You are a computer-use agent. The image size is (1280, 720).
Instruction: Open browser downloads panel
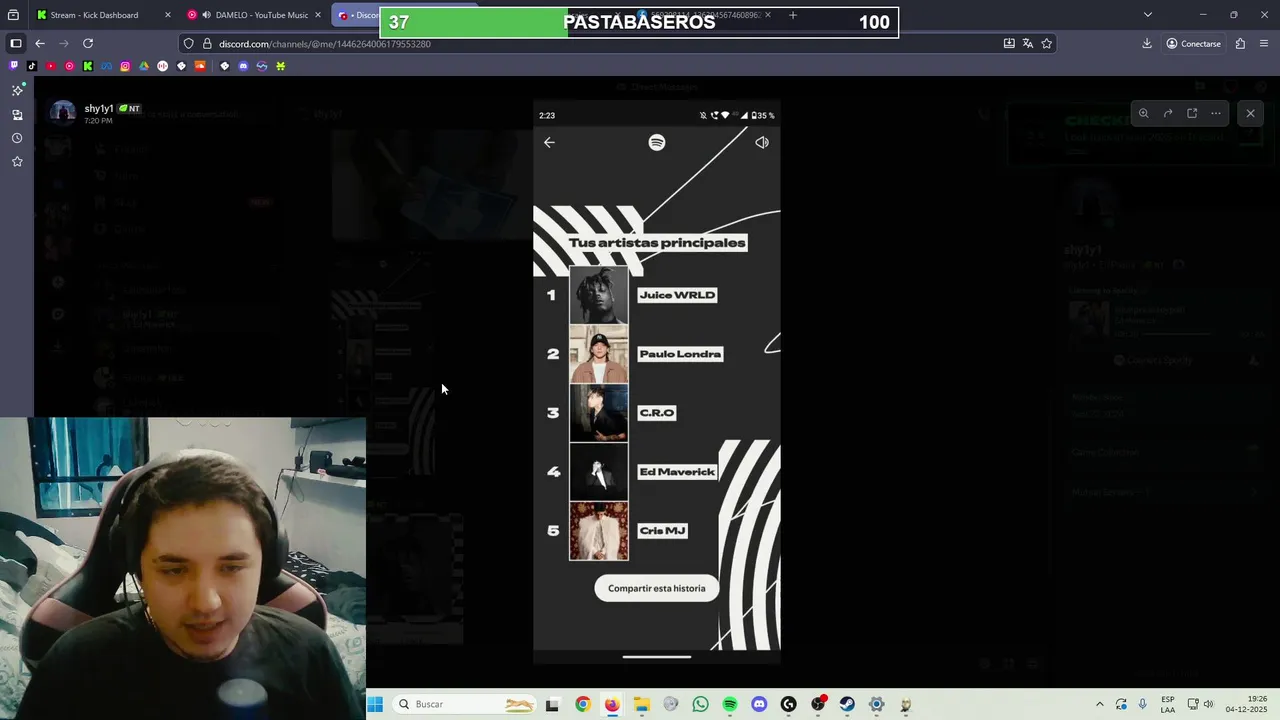1147,44
